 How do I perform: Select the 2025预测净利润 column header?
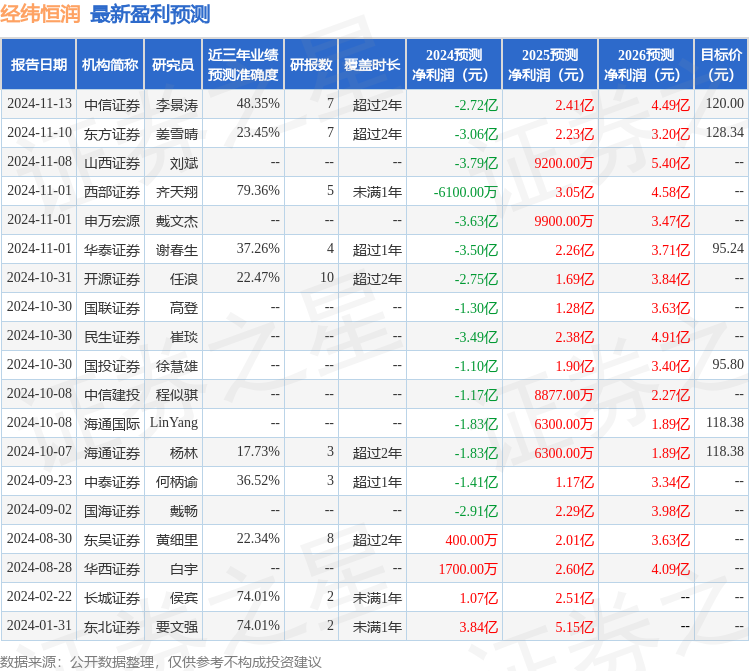pyautogui.click(x=549, y=65)
